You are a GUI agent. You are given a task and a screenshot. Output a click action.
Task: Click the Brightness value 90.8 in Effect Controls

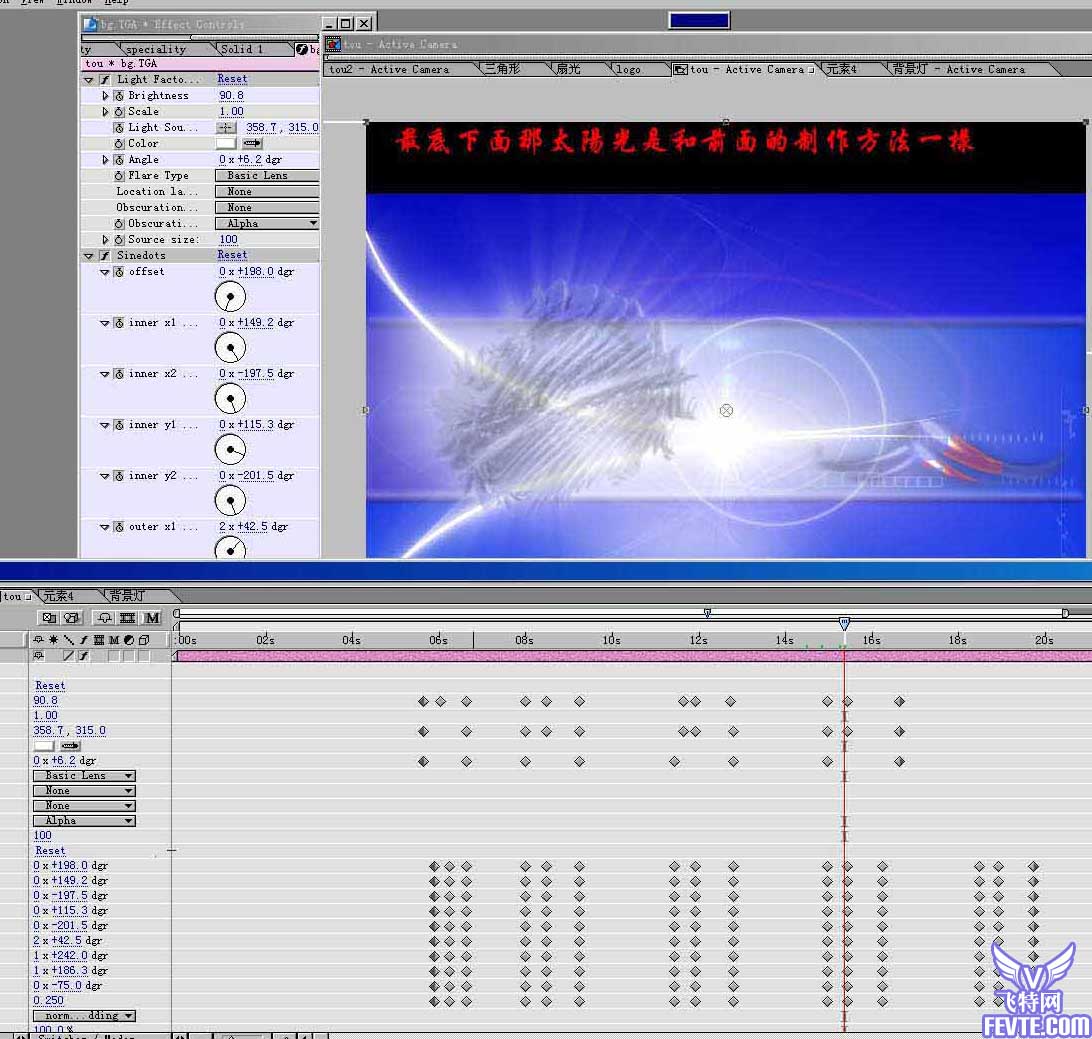[x=231, y=95]
